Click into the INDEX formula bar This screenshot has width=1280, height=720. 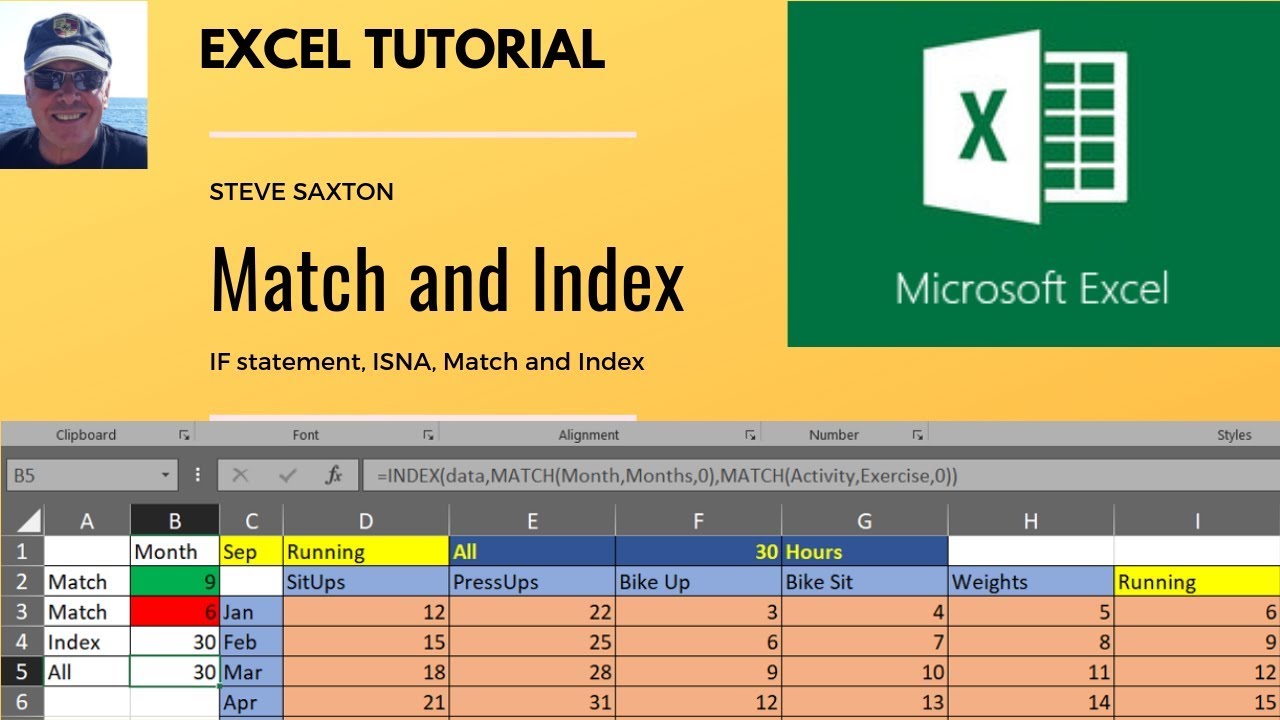(820, 476)
